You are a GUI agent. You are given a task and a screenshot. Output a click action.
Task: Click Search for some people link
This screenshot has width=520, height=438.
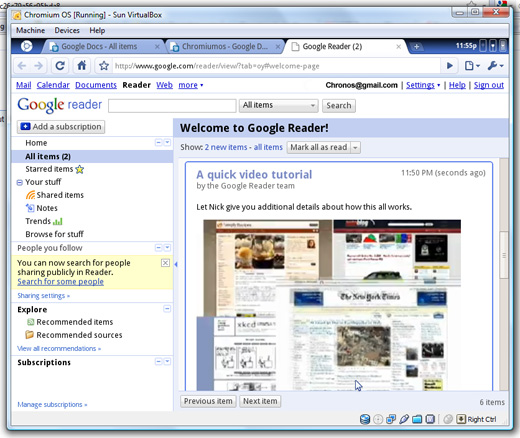coord(60,282)
